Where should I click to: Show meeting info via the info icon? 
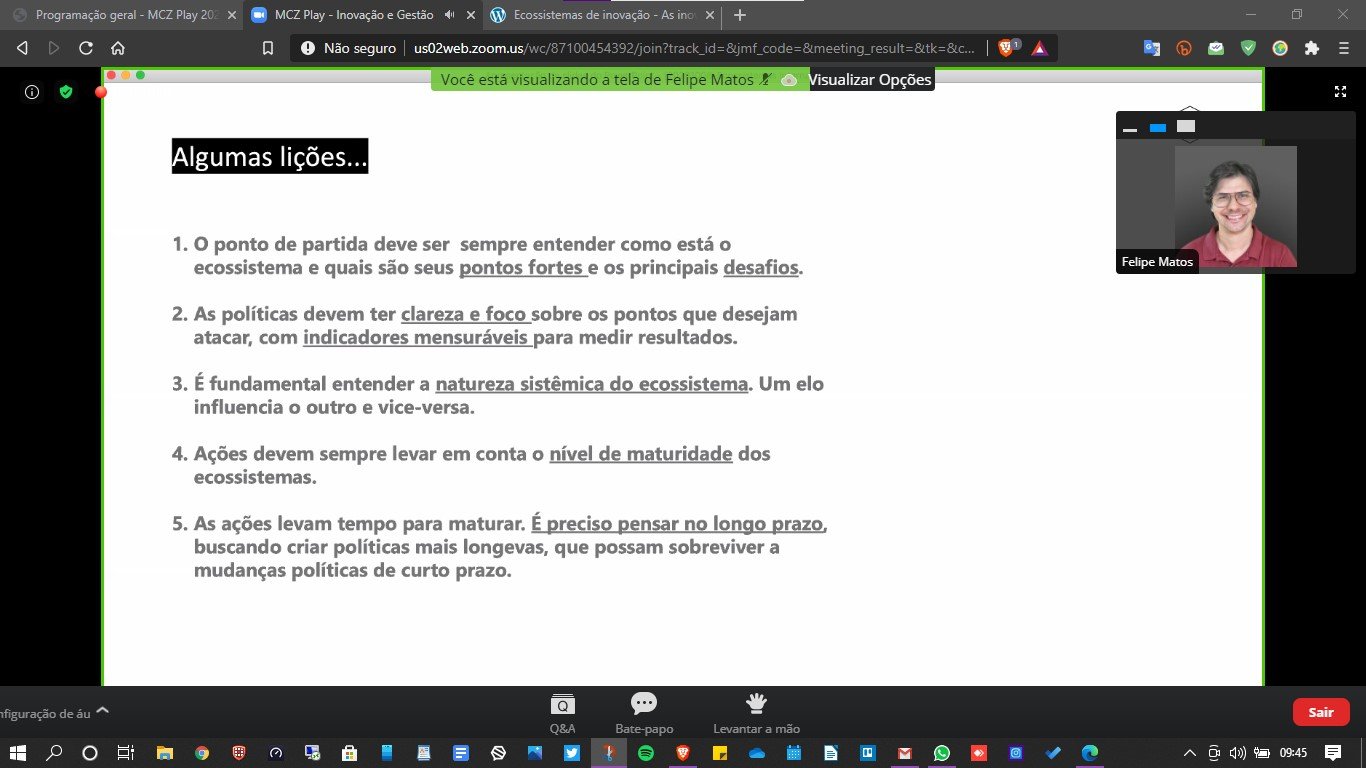[32, 92]
